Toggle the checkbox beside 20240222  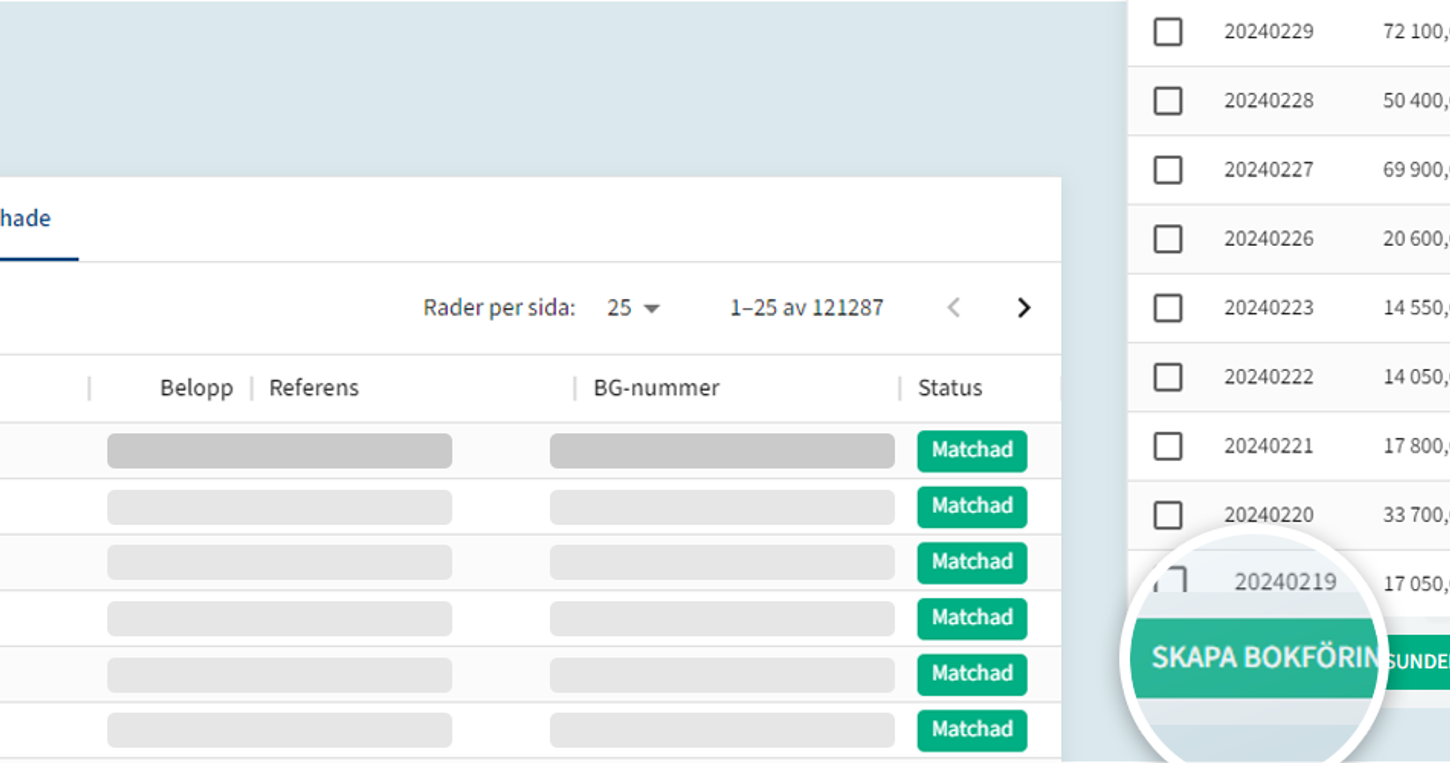point(1168,377)
